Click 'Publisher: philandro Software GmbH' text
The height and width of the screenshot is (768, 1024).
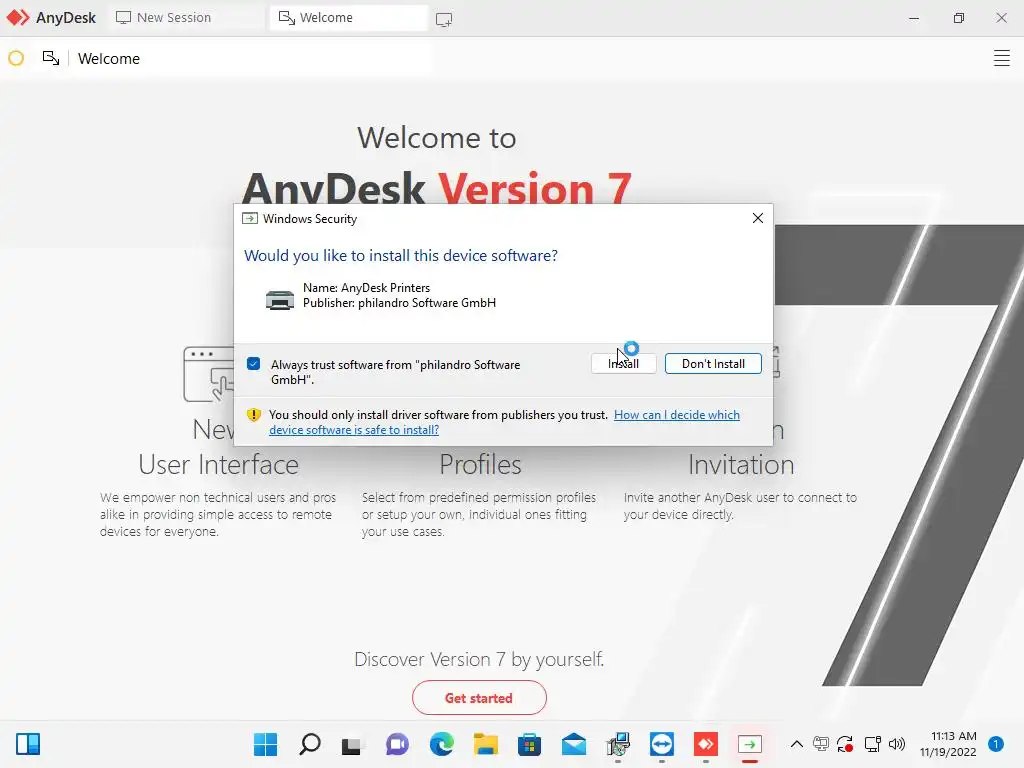point(399,302)
